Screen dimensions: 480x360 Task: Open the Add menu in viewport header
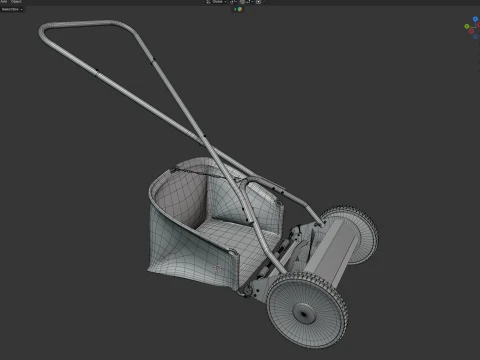tap(4, 1)
